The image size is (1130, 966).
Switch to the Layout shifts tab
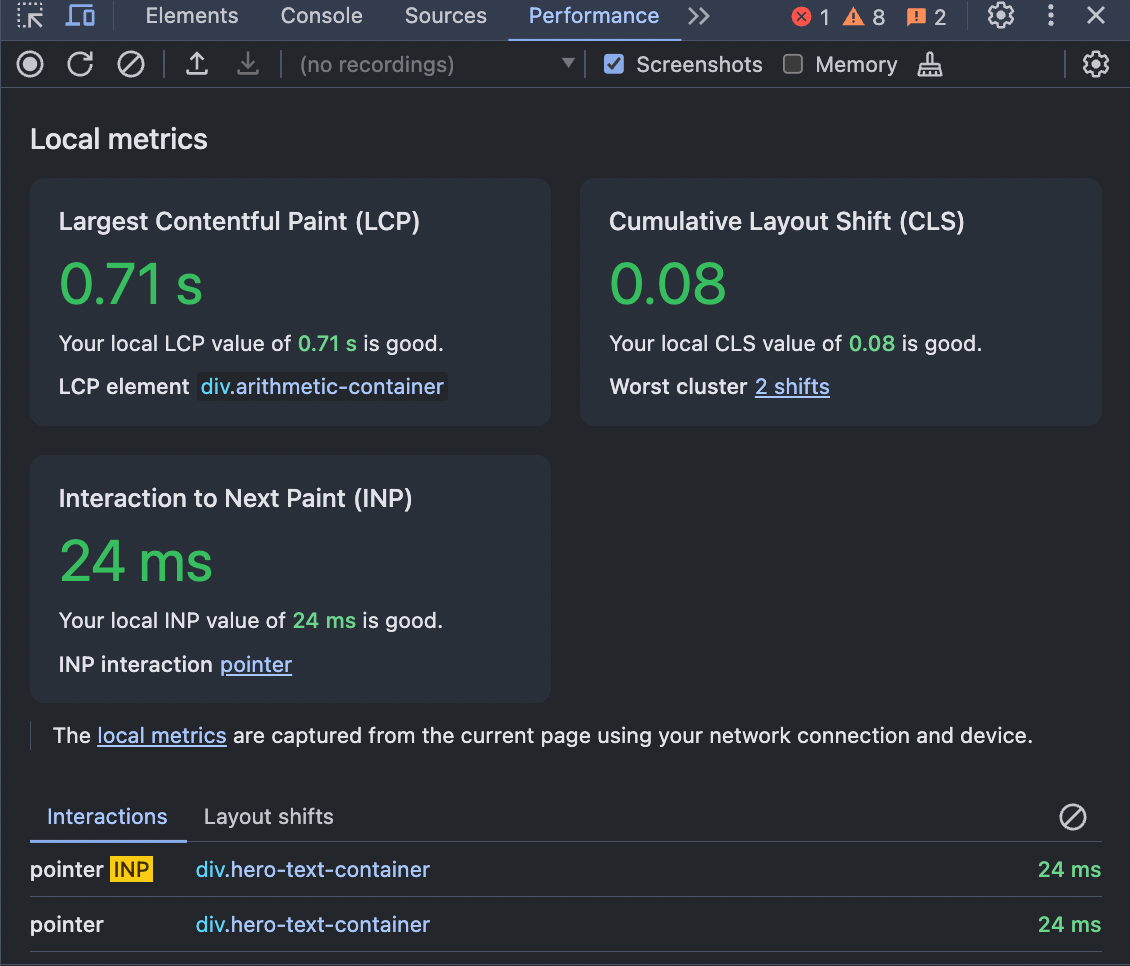click(268, 817)
